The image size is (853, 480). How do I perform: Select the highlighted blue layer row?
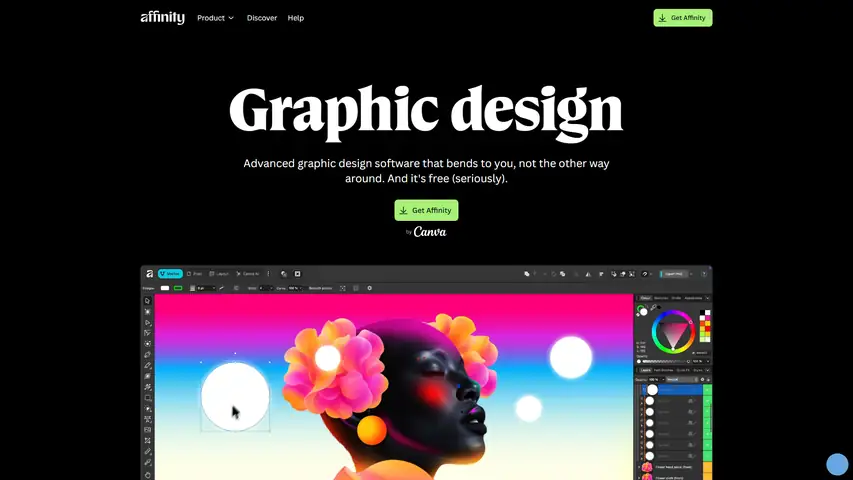point(672,390)
